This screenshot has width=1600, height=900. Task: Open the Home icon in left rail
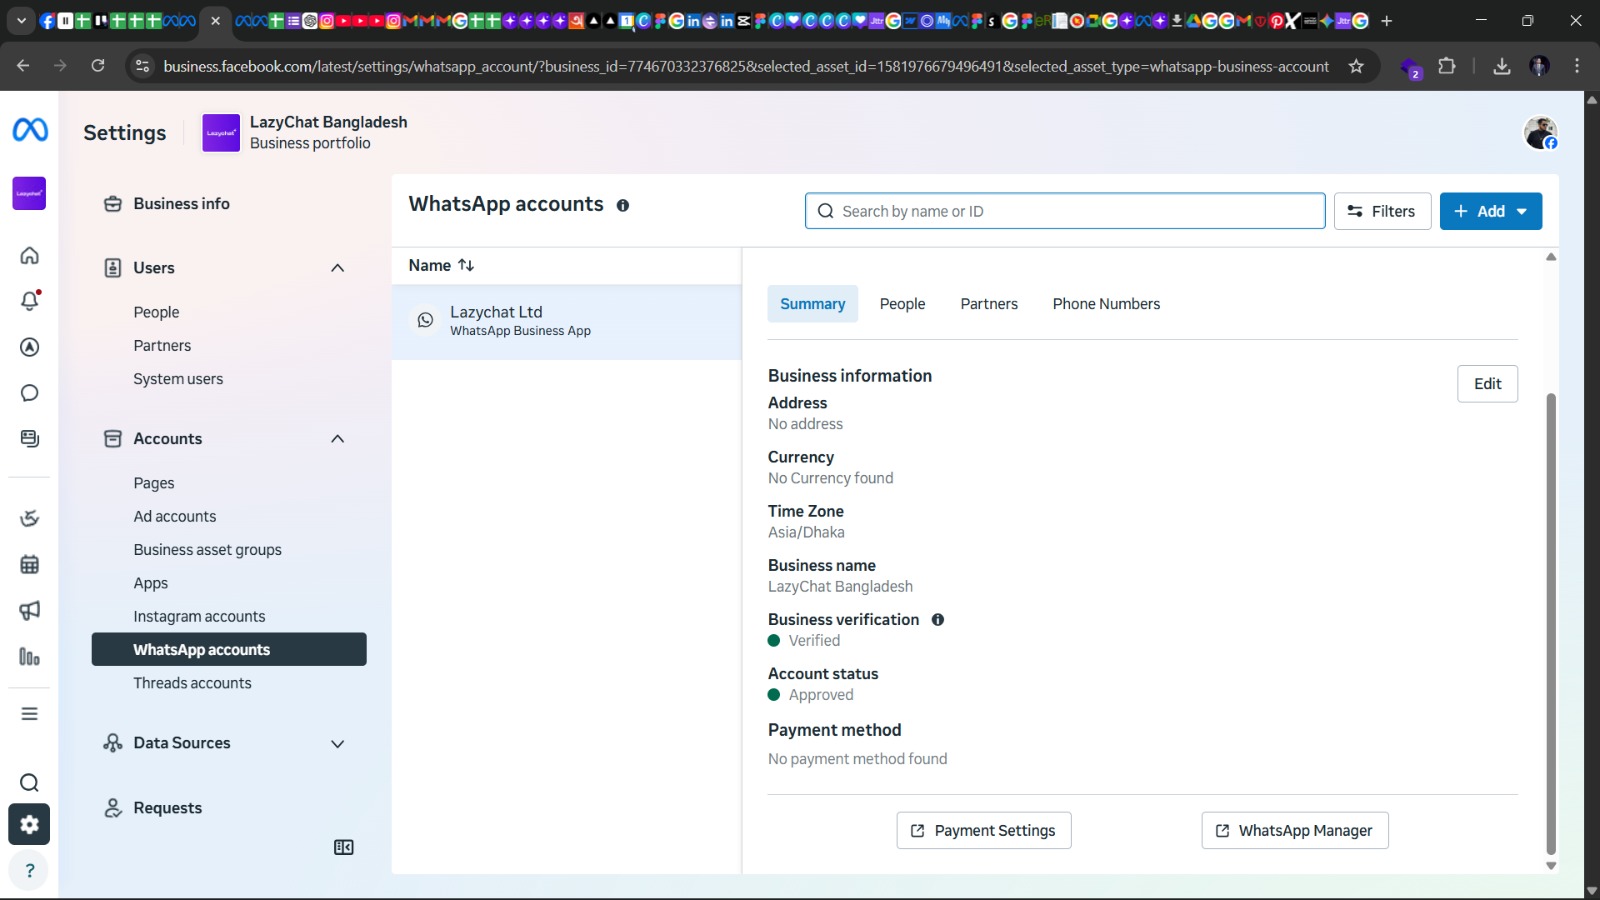click(29, 255)
